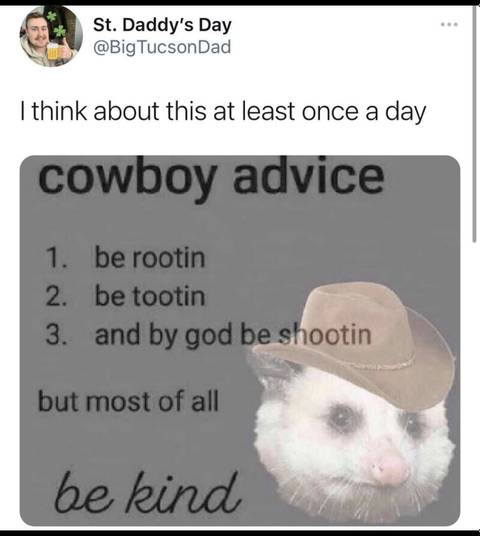
Task: Click the tweet text about thinking once a day
Action: pos(223,112)
